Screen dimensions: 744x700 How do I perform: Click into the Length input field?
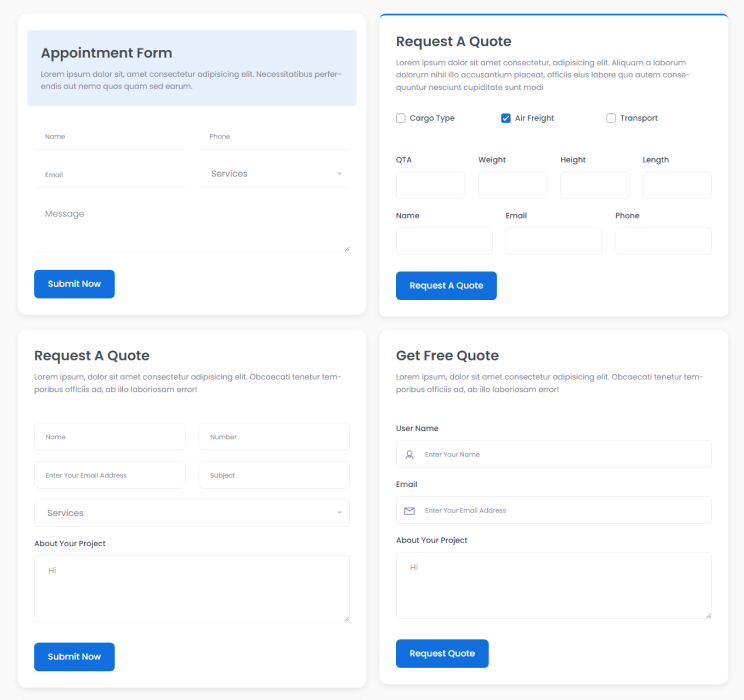point(677,185)
